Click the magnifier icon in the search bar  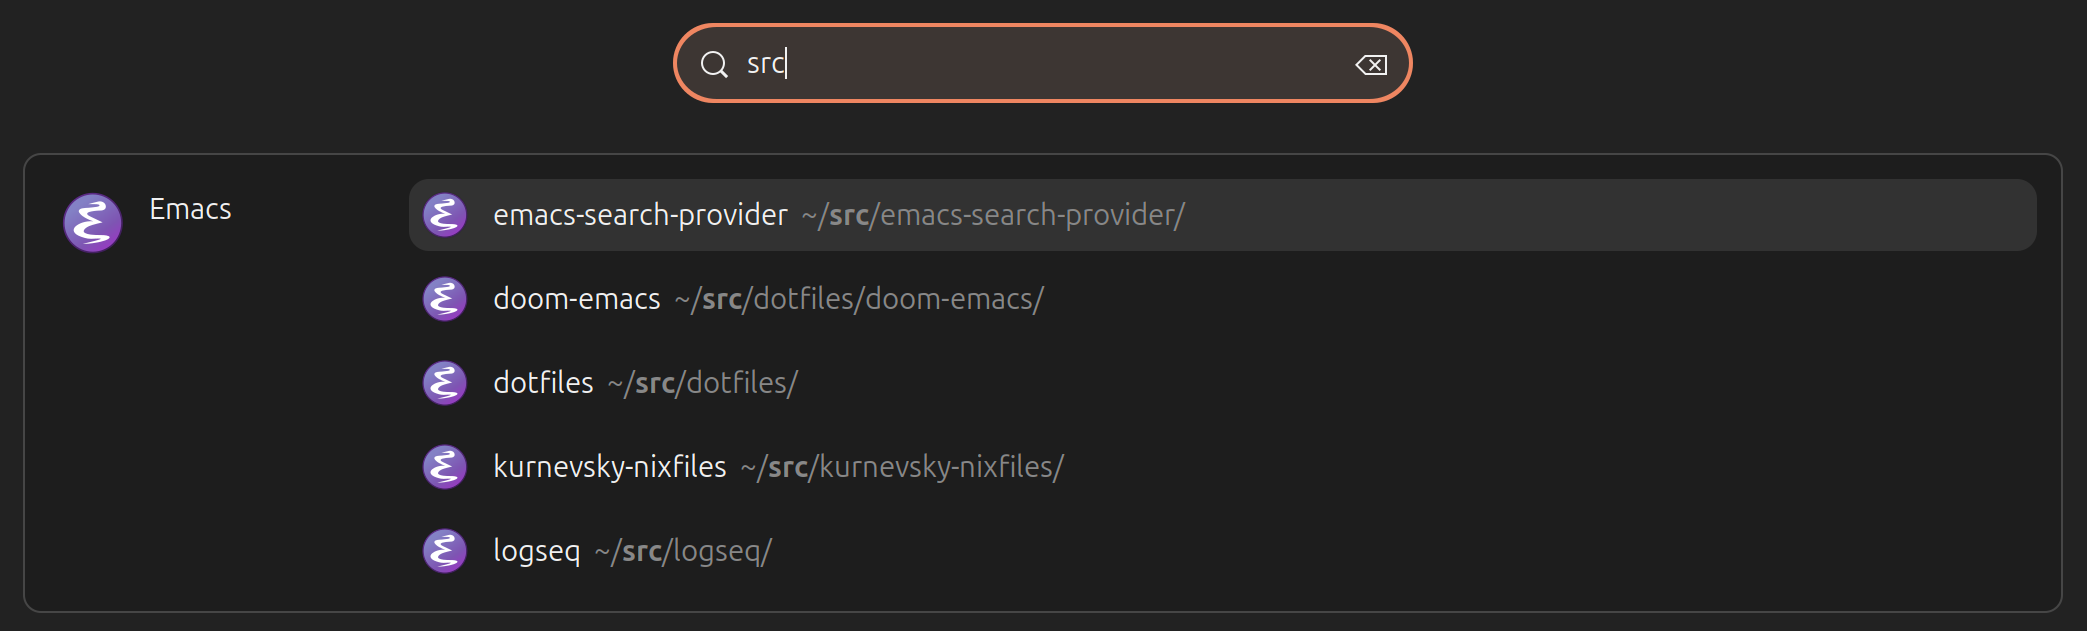(x=714, y=65)
